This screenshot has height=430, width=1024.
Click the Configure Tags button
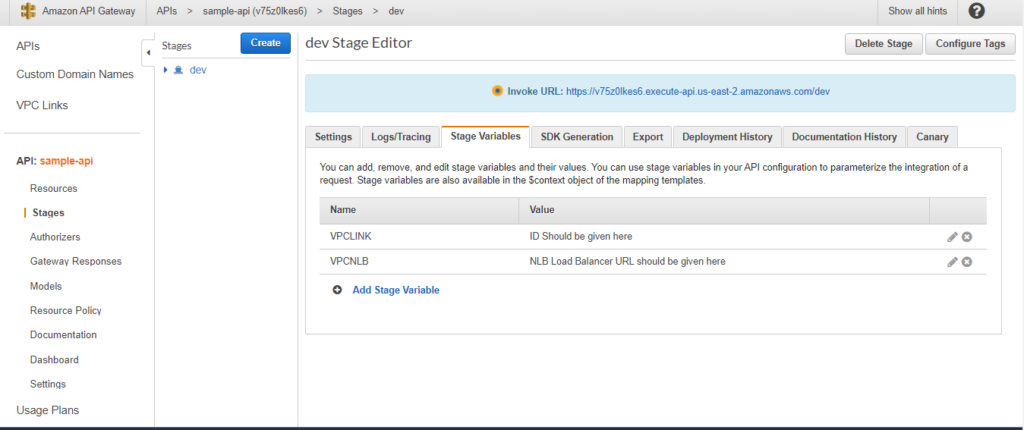tap(970, 44)
